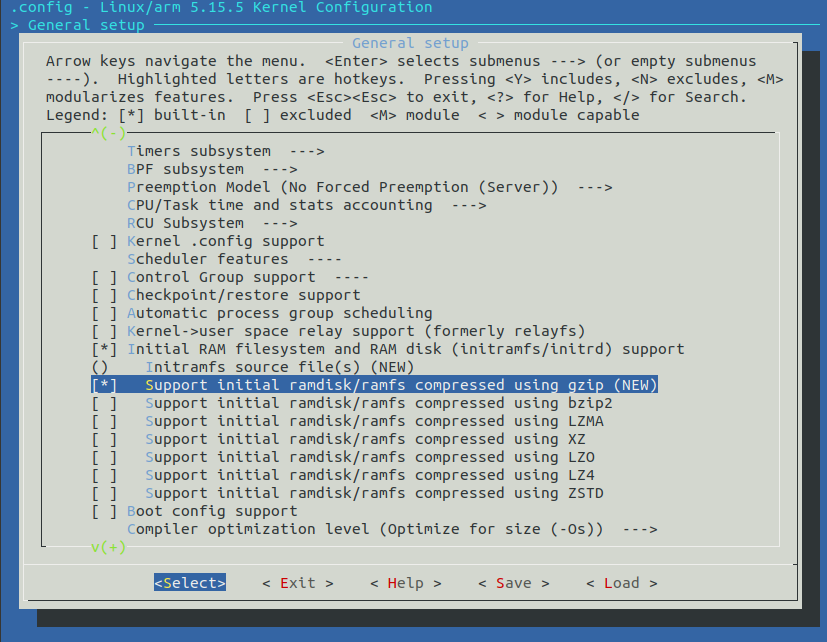
Task: Click the Save button
Action: click(x=514, y=582)
